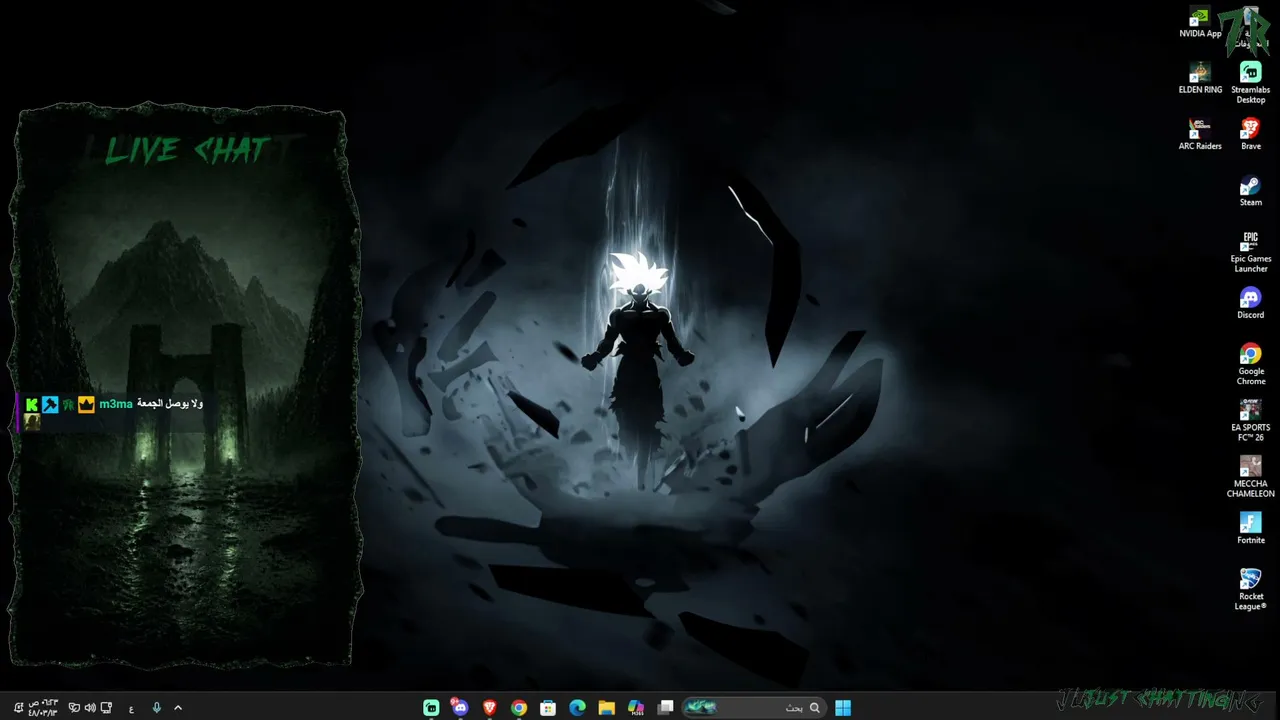1280x720 pixels.
Task: Select the Discord shortcut on the desktop
Action: pos(1250,304)
